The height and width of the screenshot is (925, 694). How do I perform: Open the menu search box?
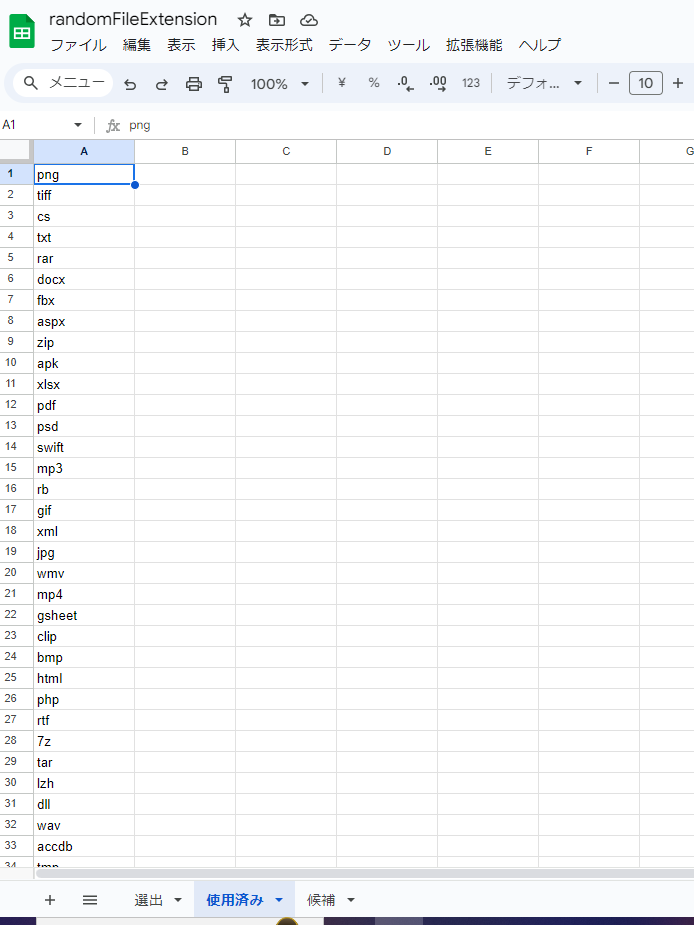[63, 83]
